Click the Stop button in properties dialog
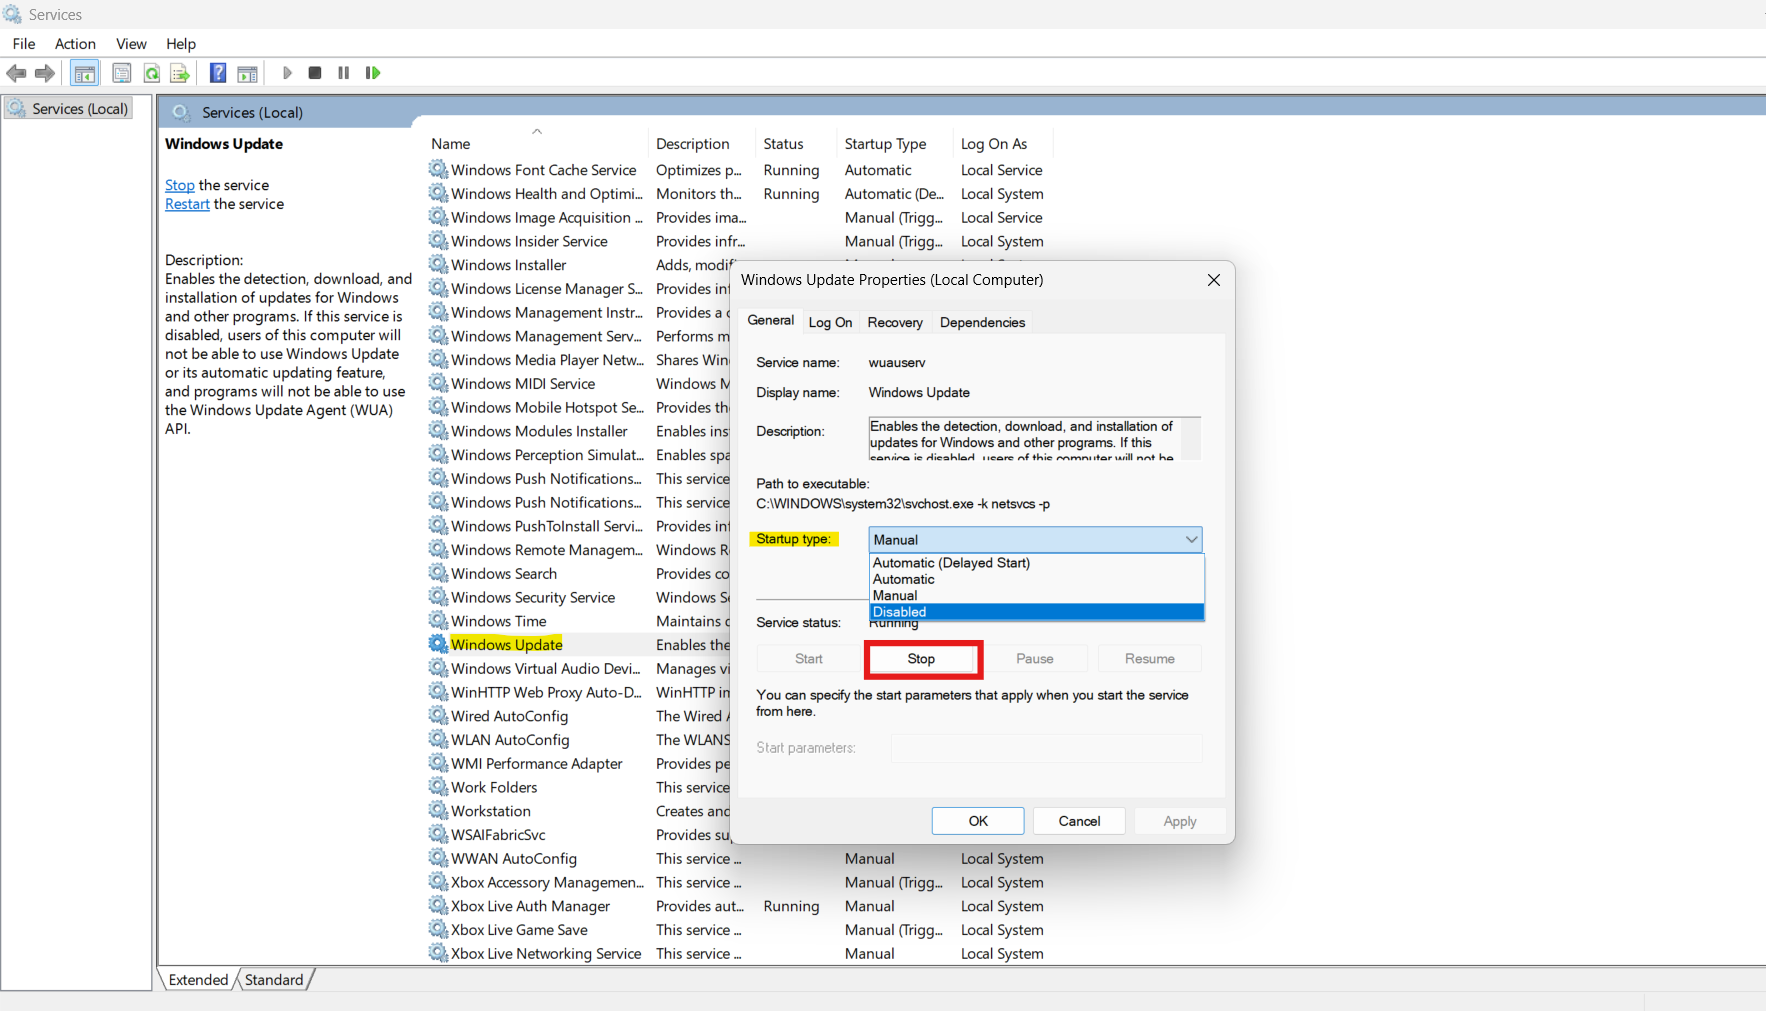The width and height of the screenshot is (1766, 1011). point(921,659)
